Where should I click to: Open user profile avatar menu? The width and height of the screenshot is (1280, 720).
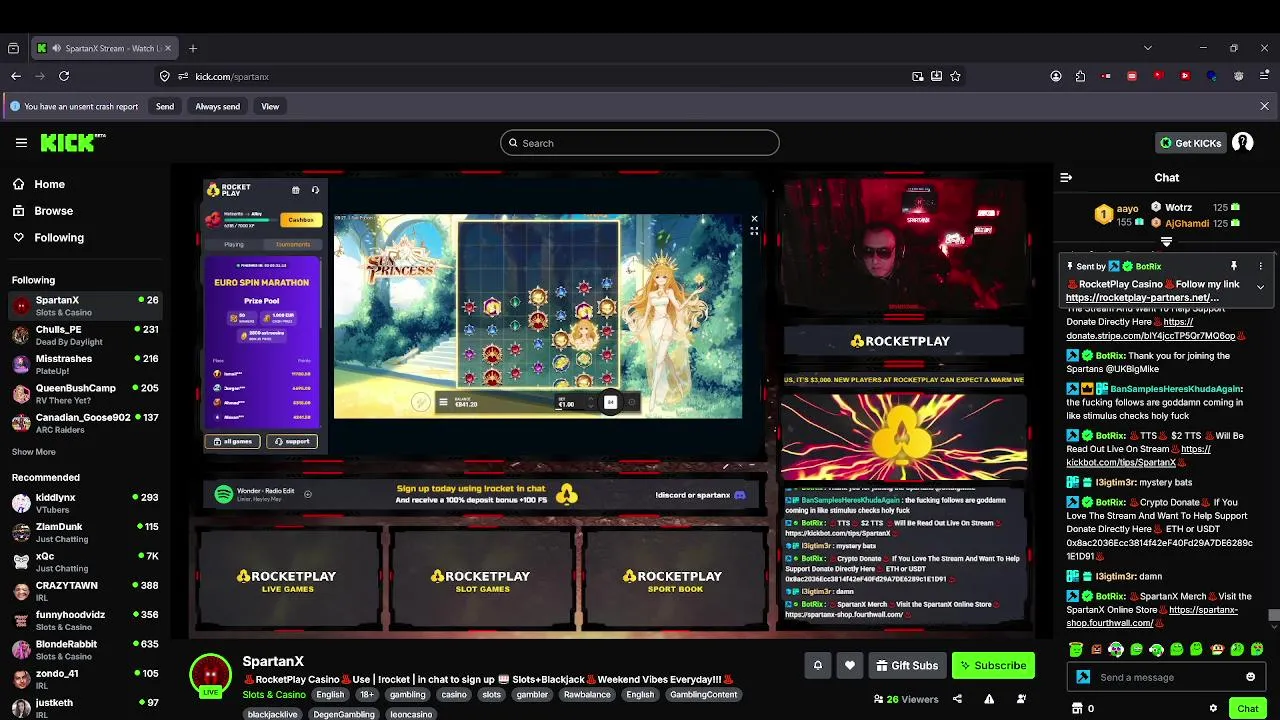tap(1243, 143)
